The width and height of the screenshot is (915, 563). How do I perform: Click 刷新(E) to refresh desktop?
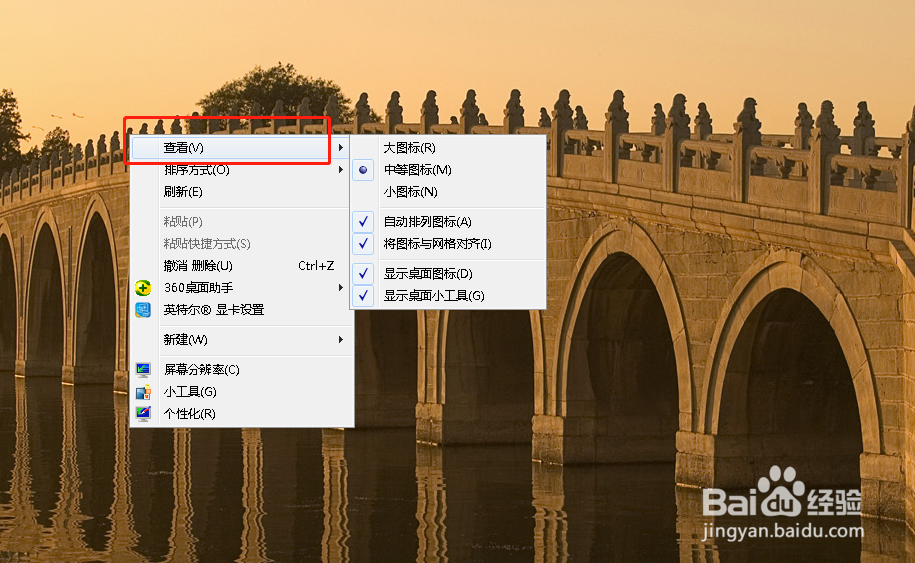coord(241,192)
